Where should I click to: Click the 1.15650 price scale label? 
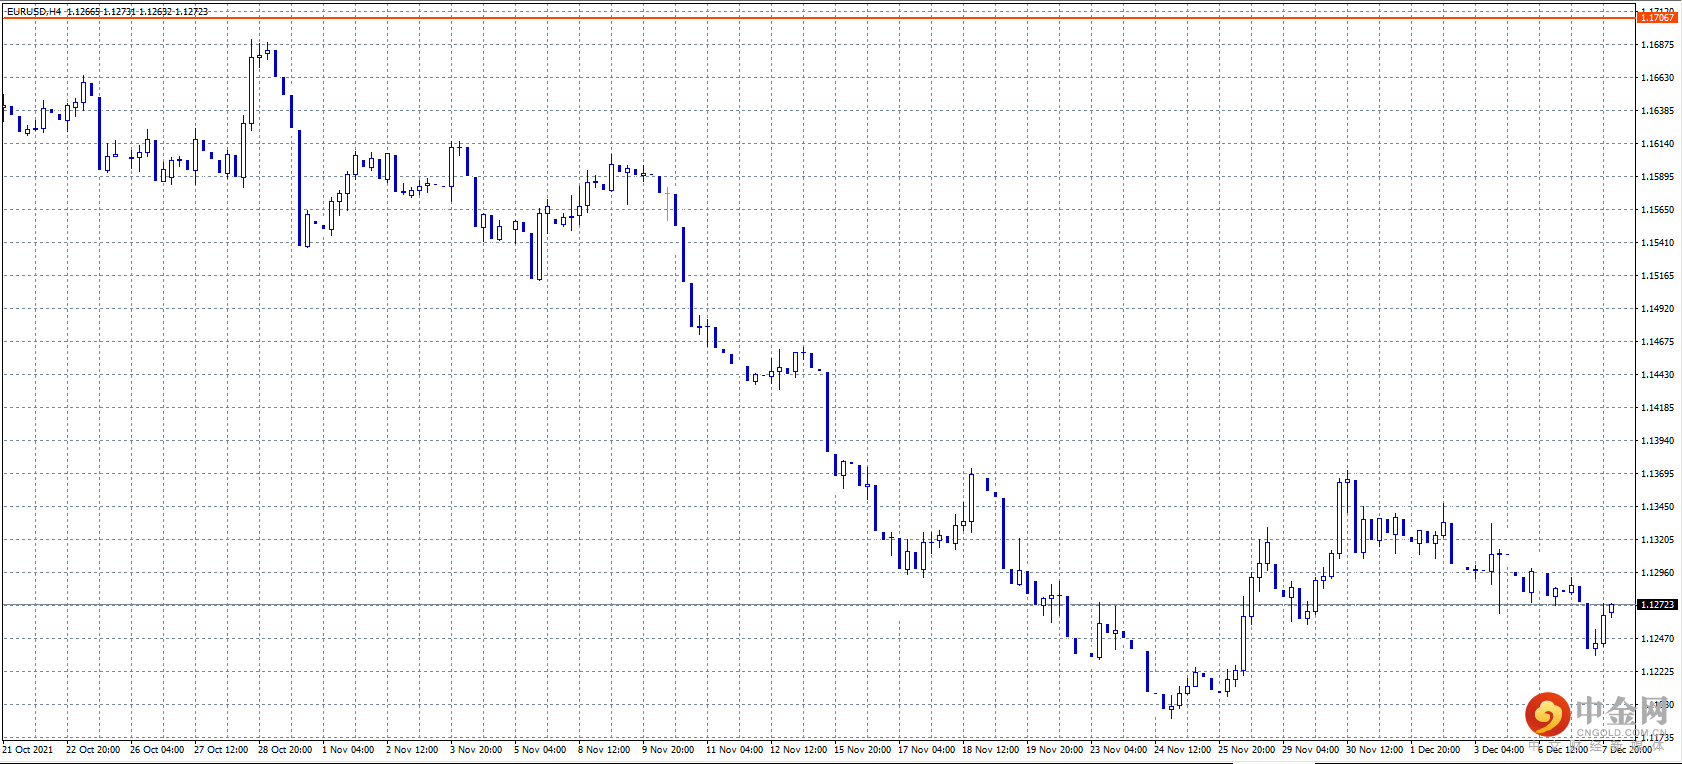pyautogui.click(x=1657, y=210)
